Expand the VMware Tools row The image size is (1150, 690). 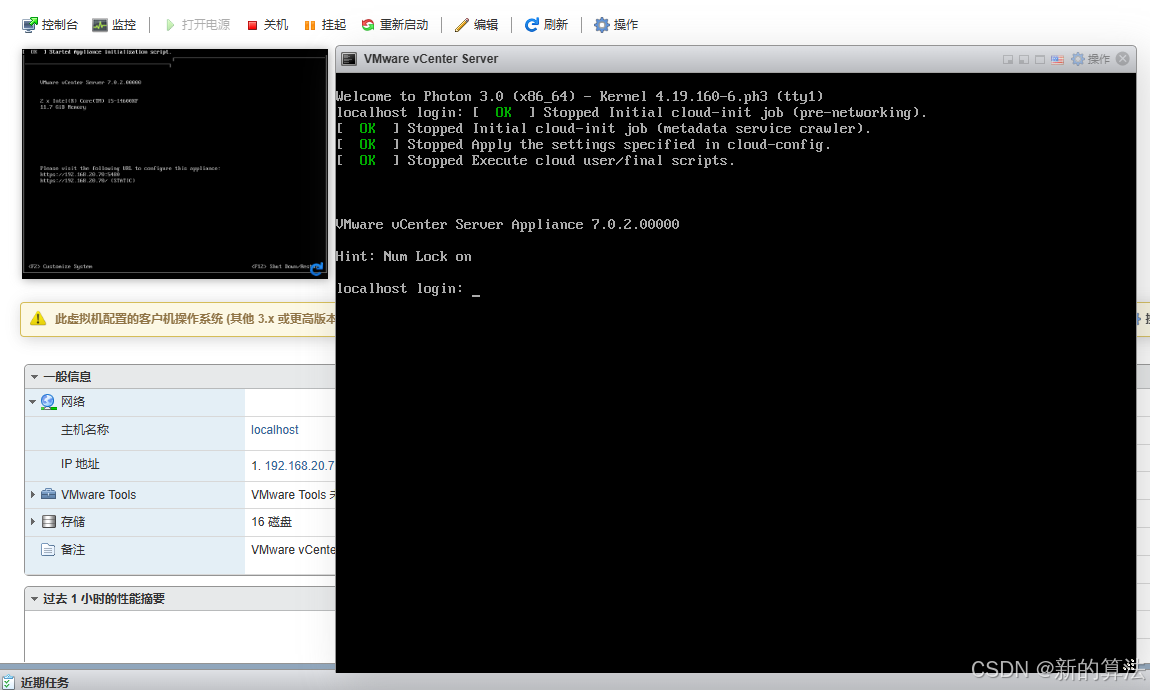click(32, 495)
